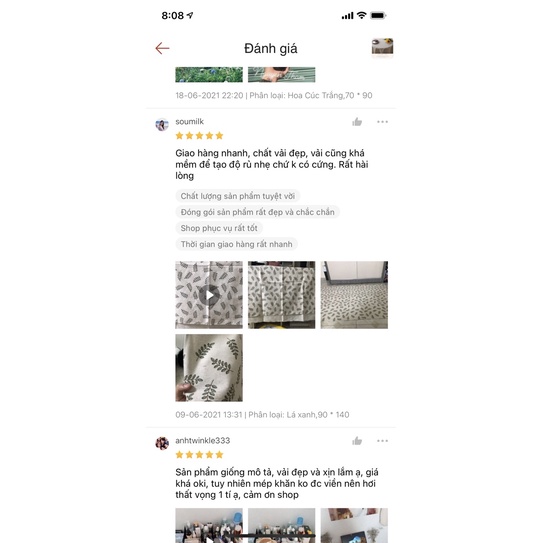Open the username soumilk
The image size is (543, 543).
[x=189, y=122]
